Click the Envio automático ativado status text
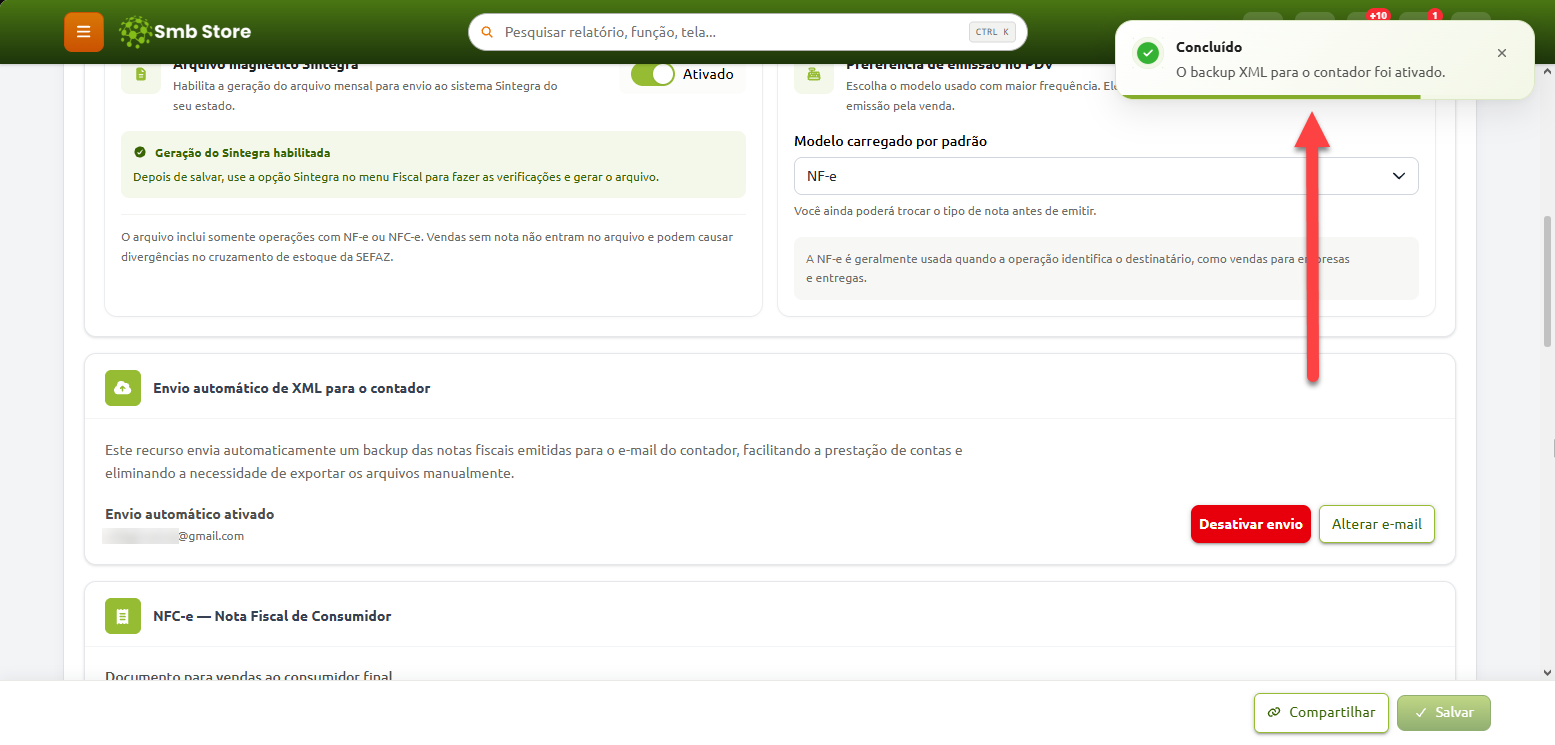1555x745 pixels. click(x=190, y=514)
